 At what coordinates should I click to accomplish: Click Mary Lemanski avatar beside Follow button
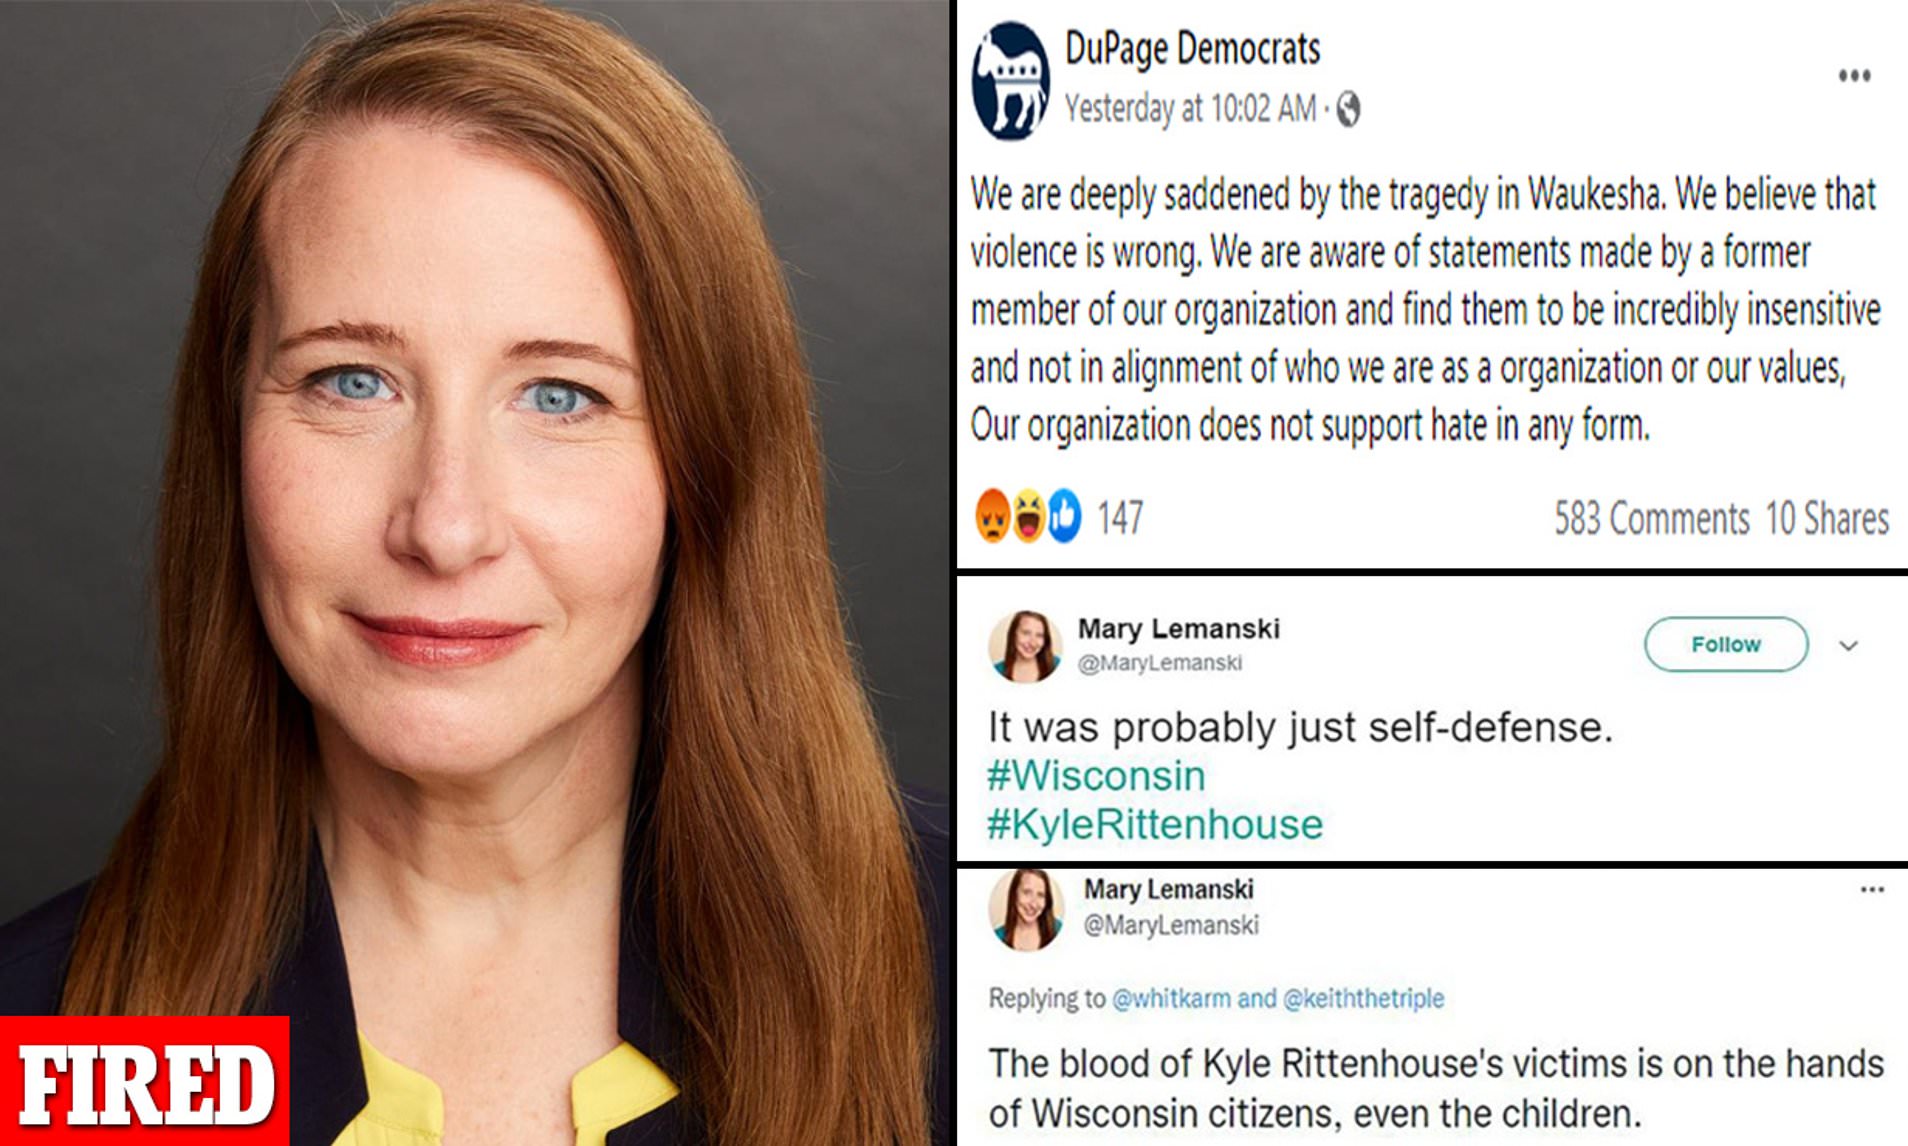click(1024, 646)
